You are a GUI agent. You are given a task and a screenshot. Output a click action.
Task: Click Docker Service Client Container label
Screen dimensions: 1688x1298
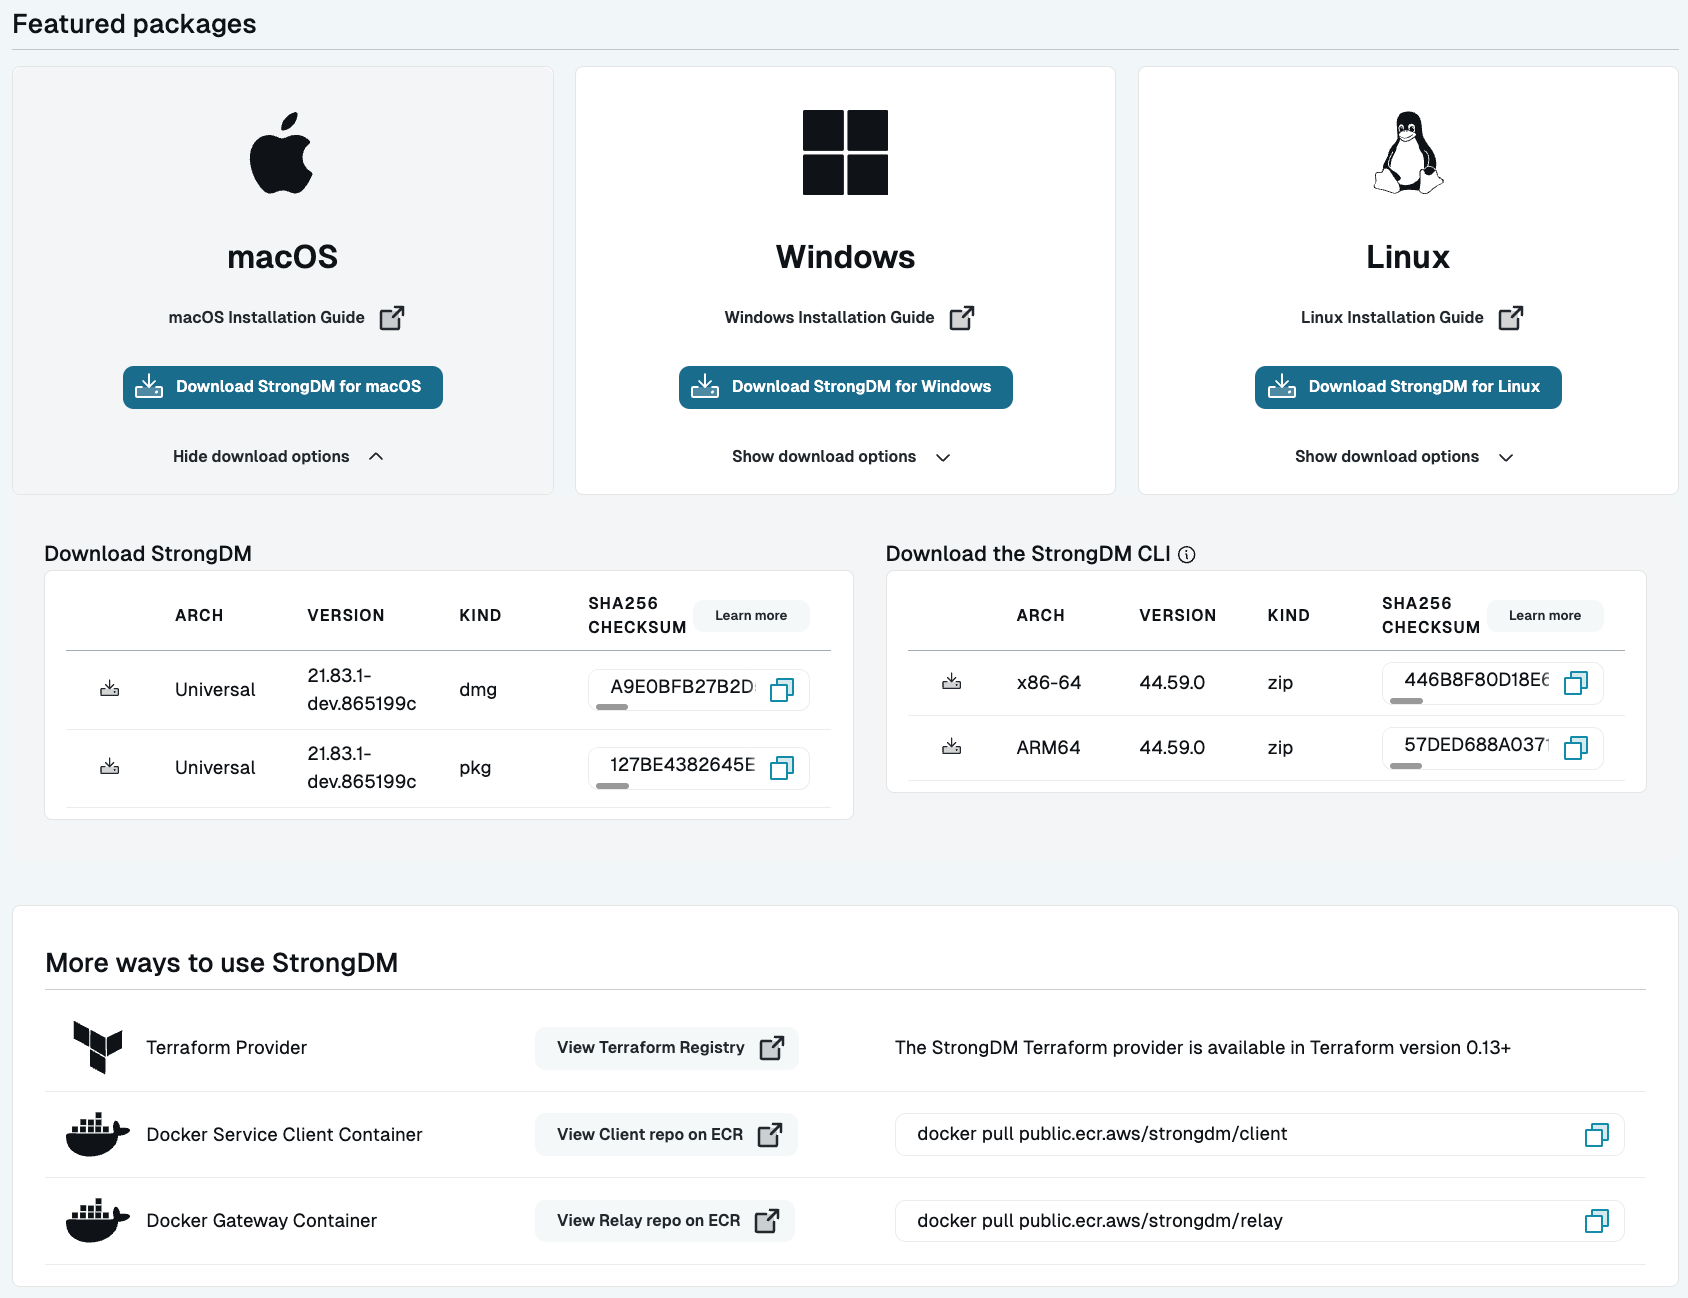285,1134
